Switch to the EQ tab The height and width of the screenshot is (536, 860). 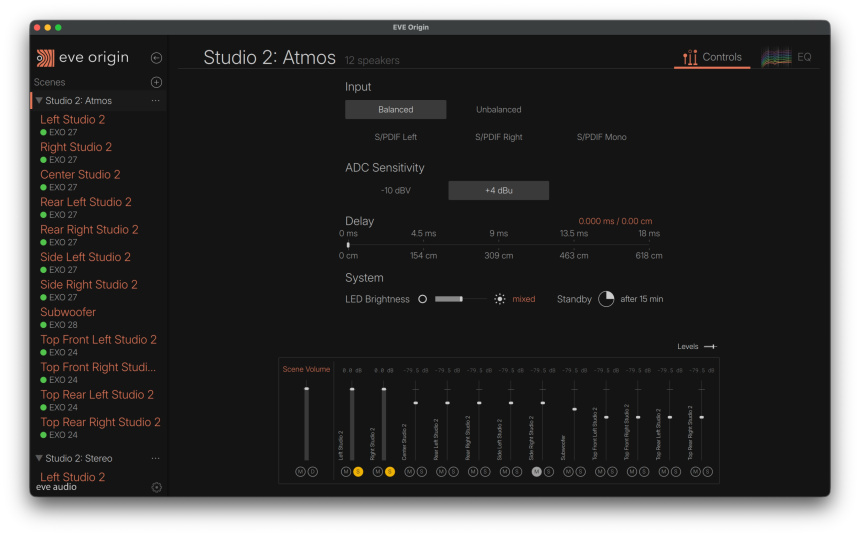(787, 57)
